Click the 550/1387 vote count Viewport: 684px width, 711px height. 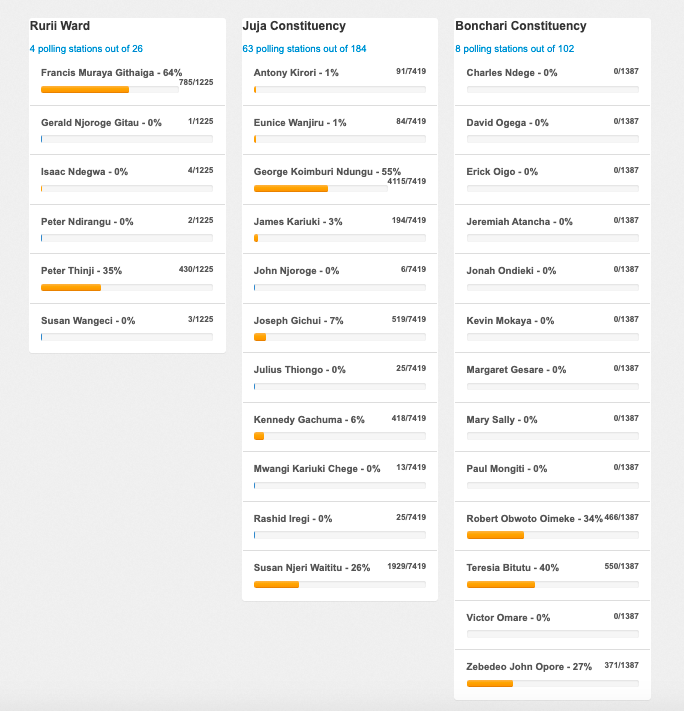[x=621, y=566]
